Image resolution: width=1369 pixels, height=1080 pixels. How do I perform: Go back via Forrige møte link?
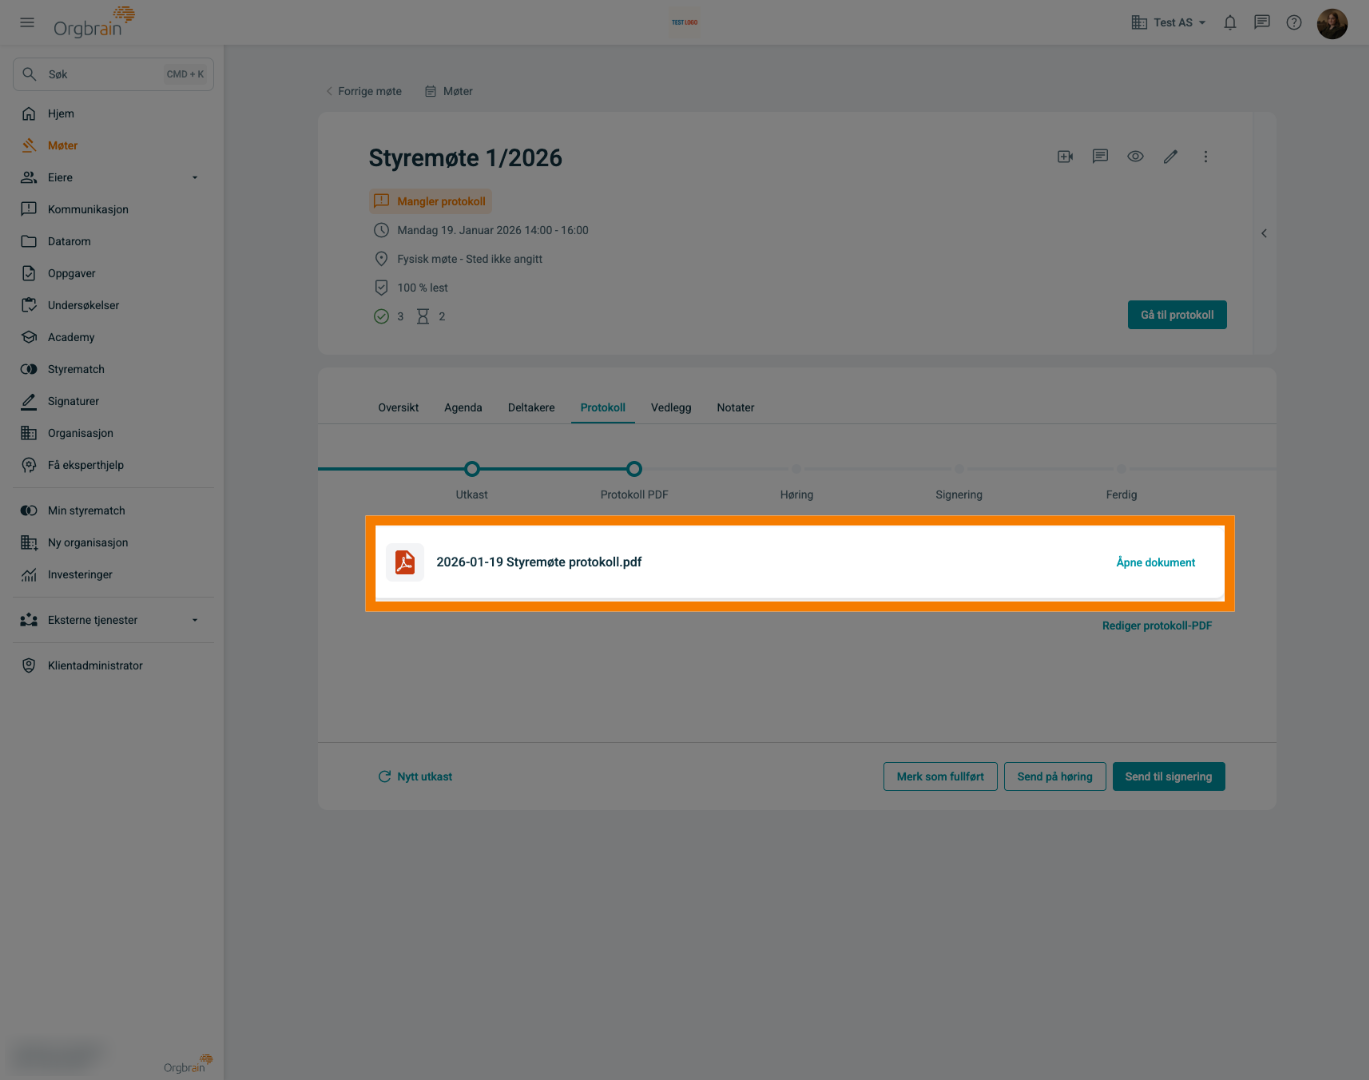tap(363, 91)
